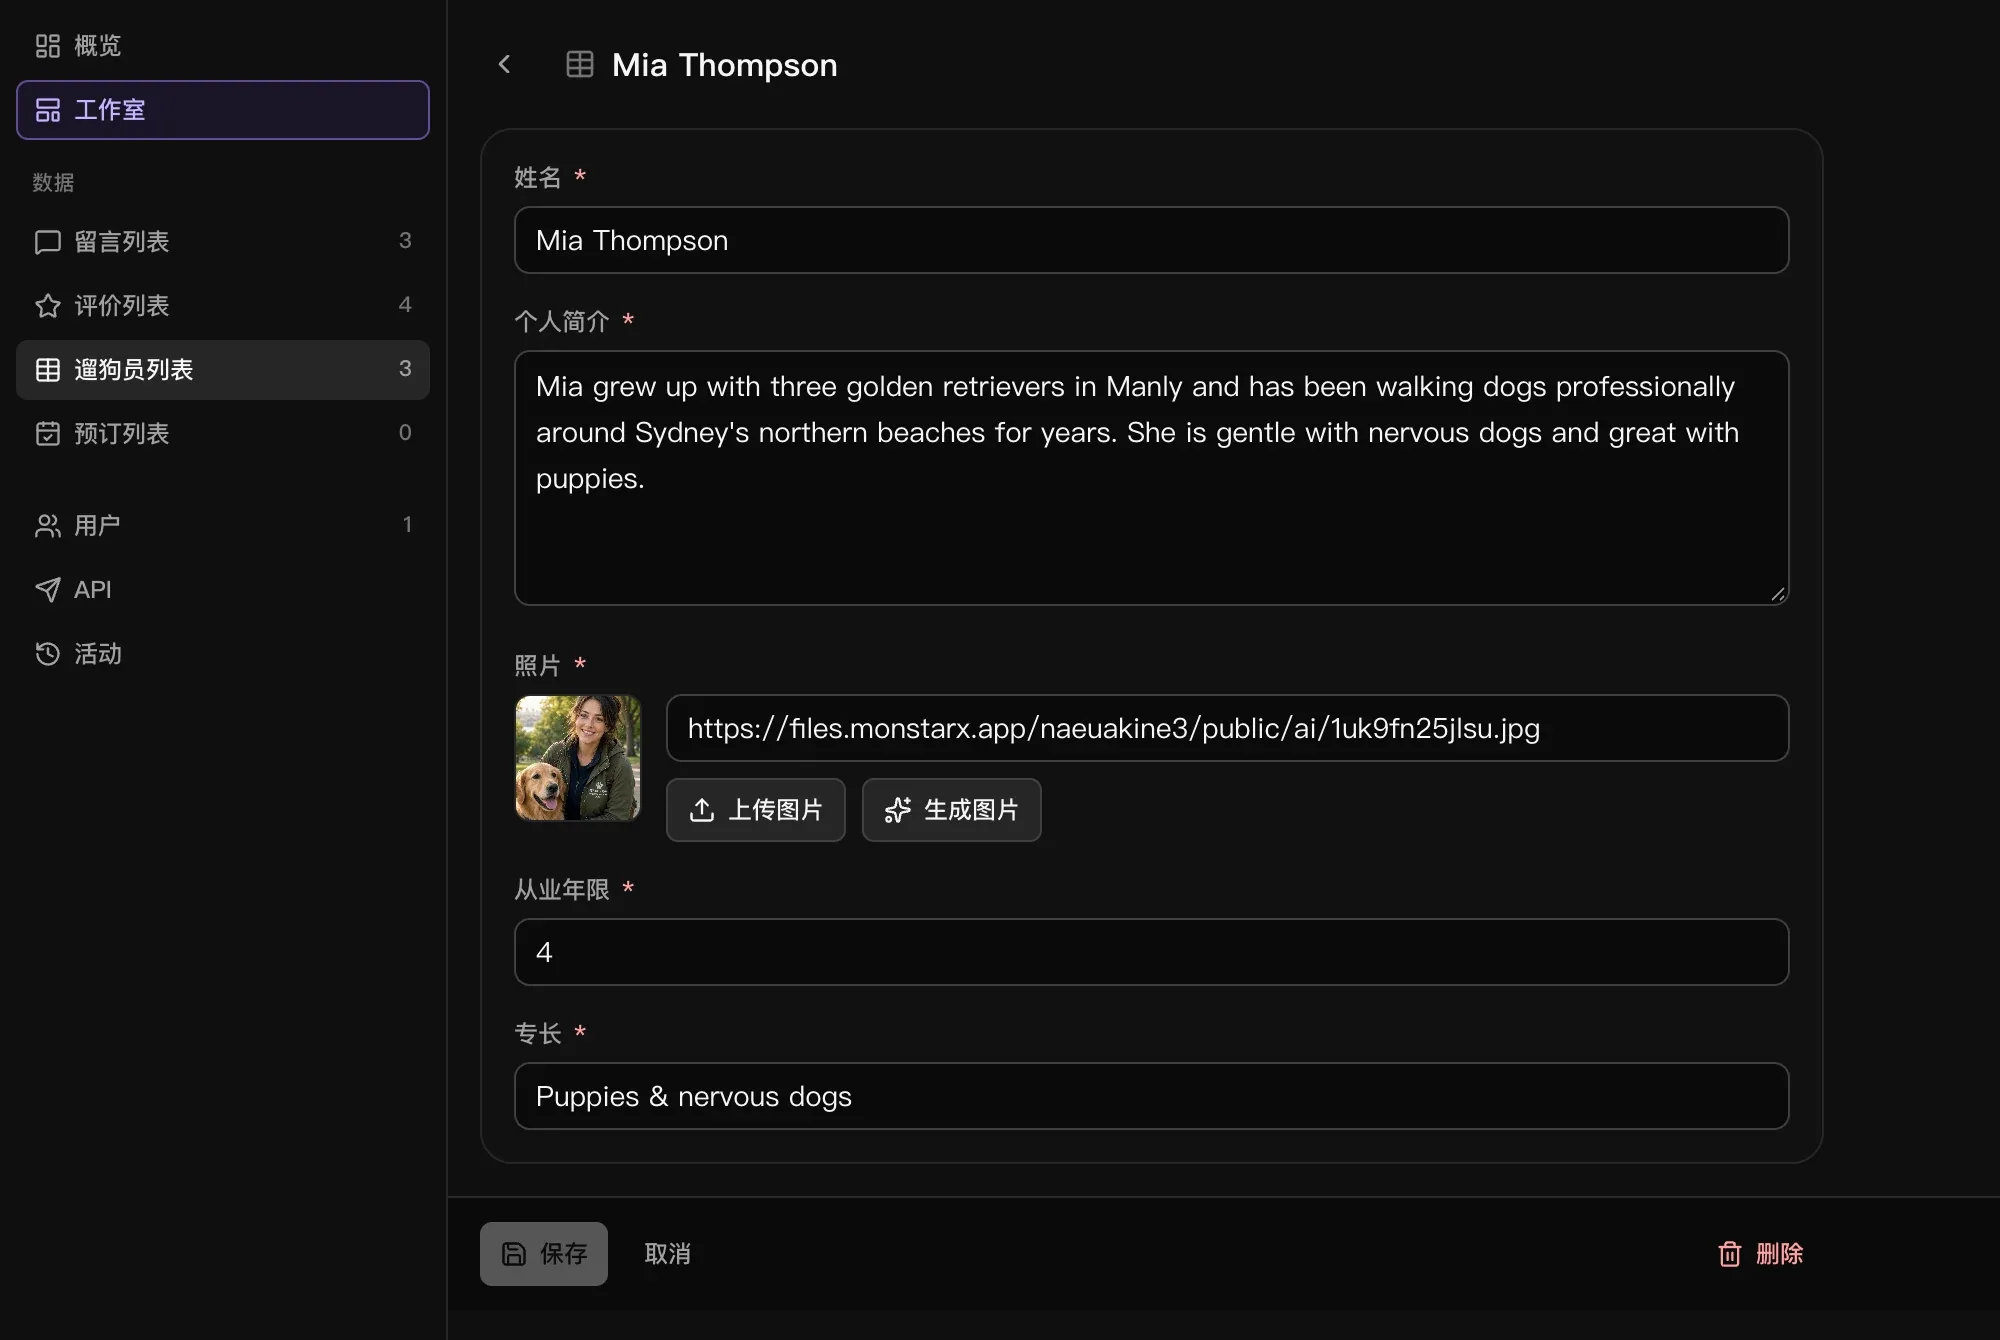Viewport: 2000px width, 1340px height.
Task: Click the star icon for 评价列表
Action: 48,306
